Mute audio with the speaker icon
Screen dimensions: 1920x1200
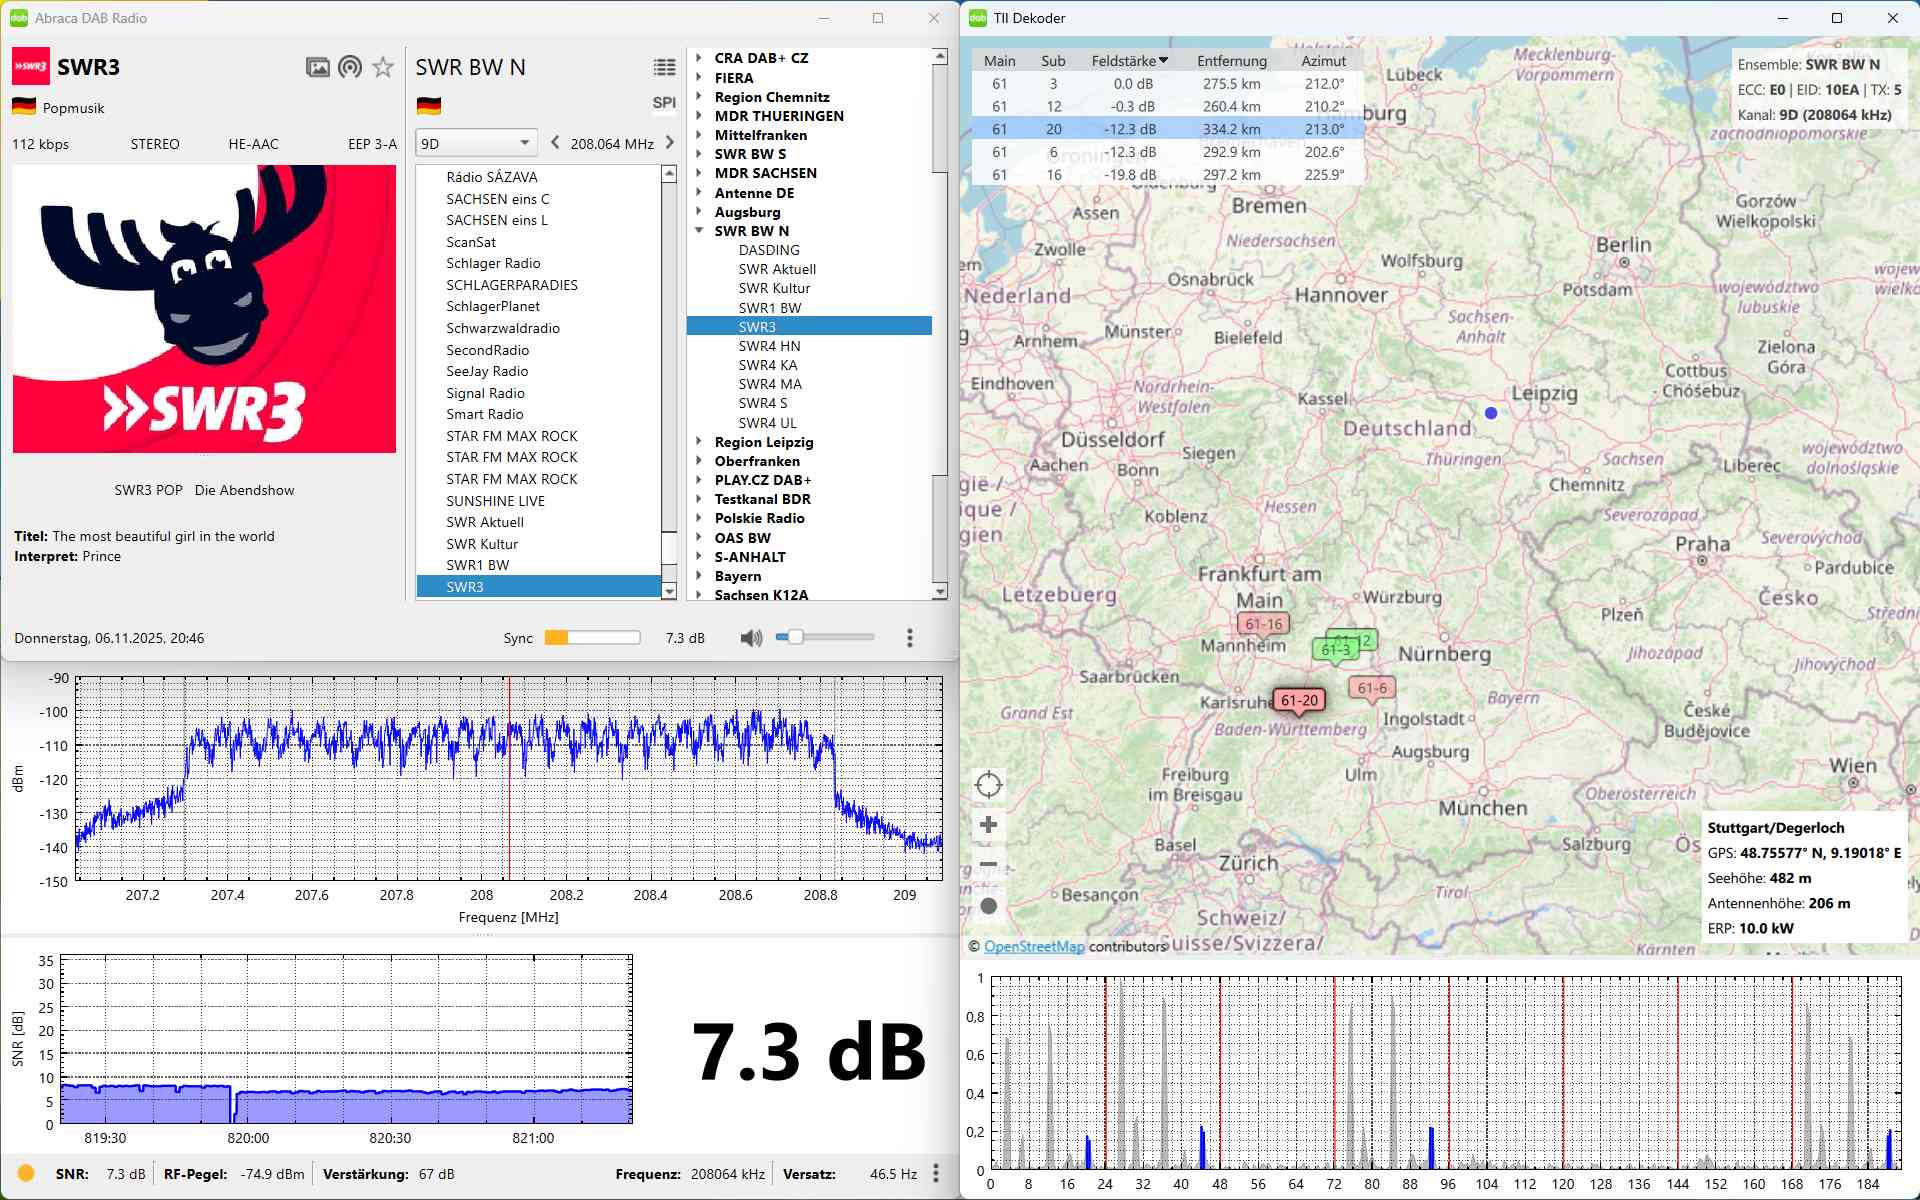pyautogui.click(x=750, y=638)
